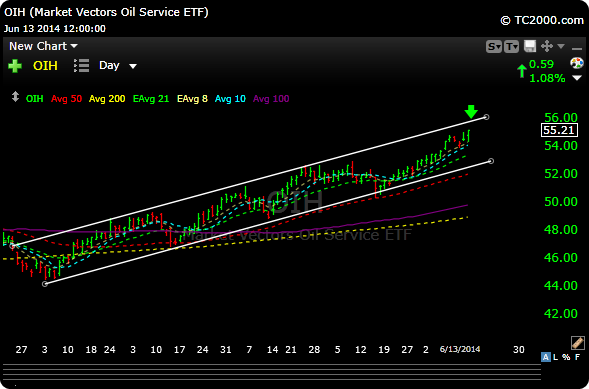Select arithmetic scale A toggle
The image size is (589, 389).
click(546, 357)
